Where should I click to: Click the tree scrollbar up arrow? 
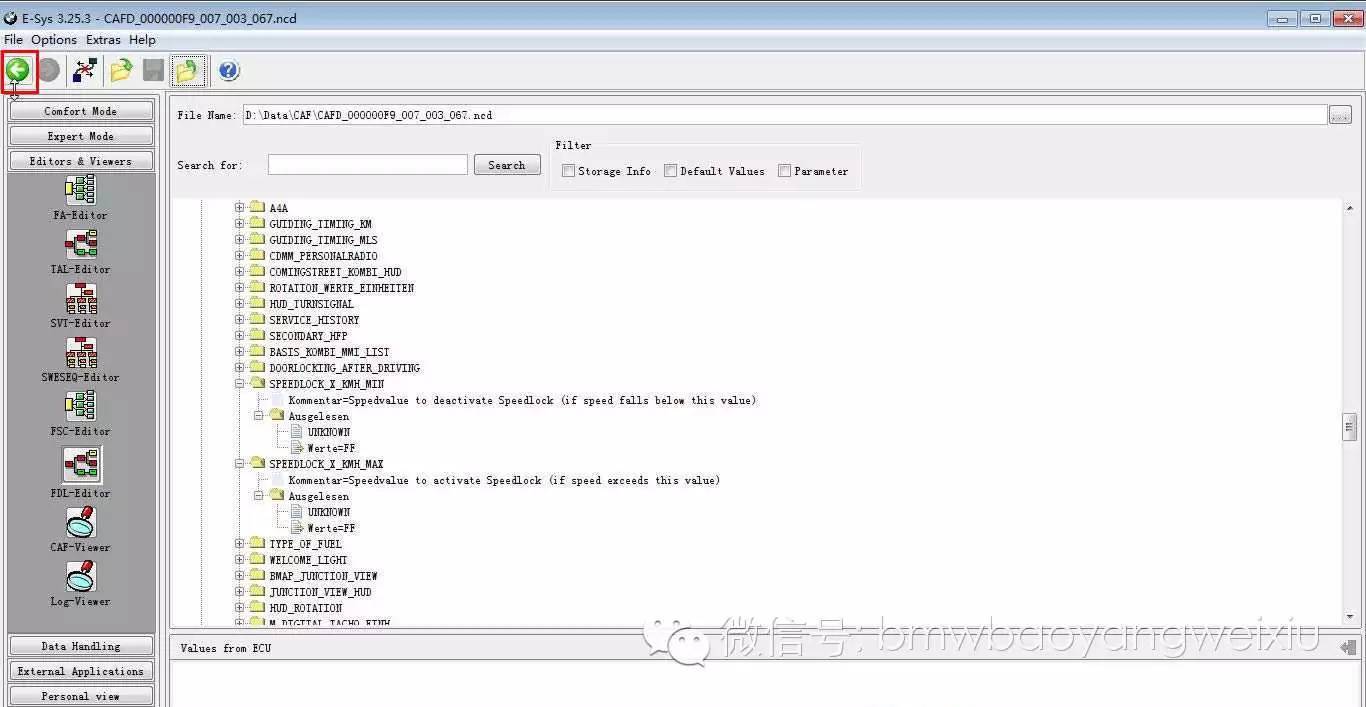[x=1349, y=207]
